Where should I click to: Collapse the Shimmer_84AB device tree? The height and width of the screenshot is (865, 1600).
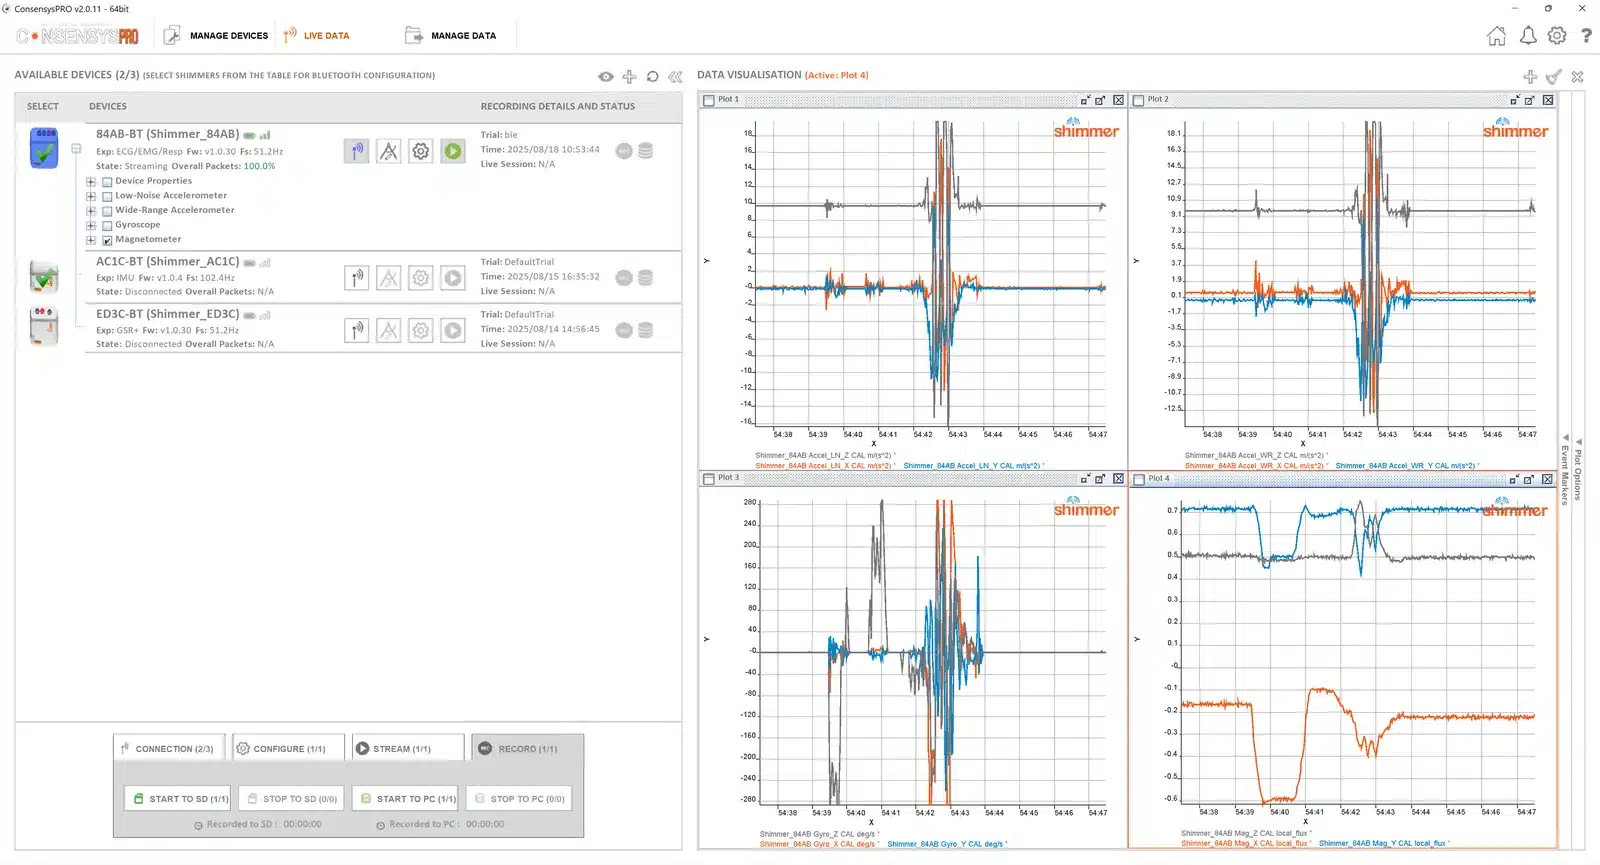[x=76, y=149]
